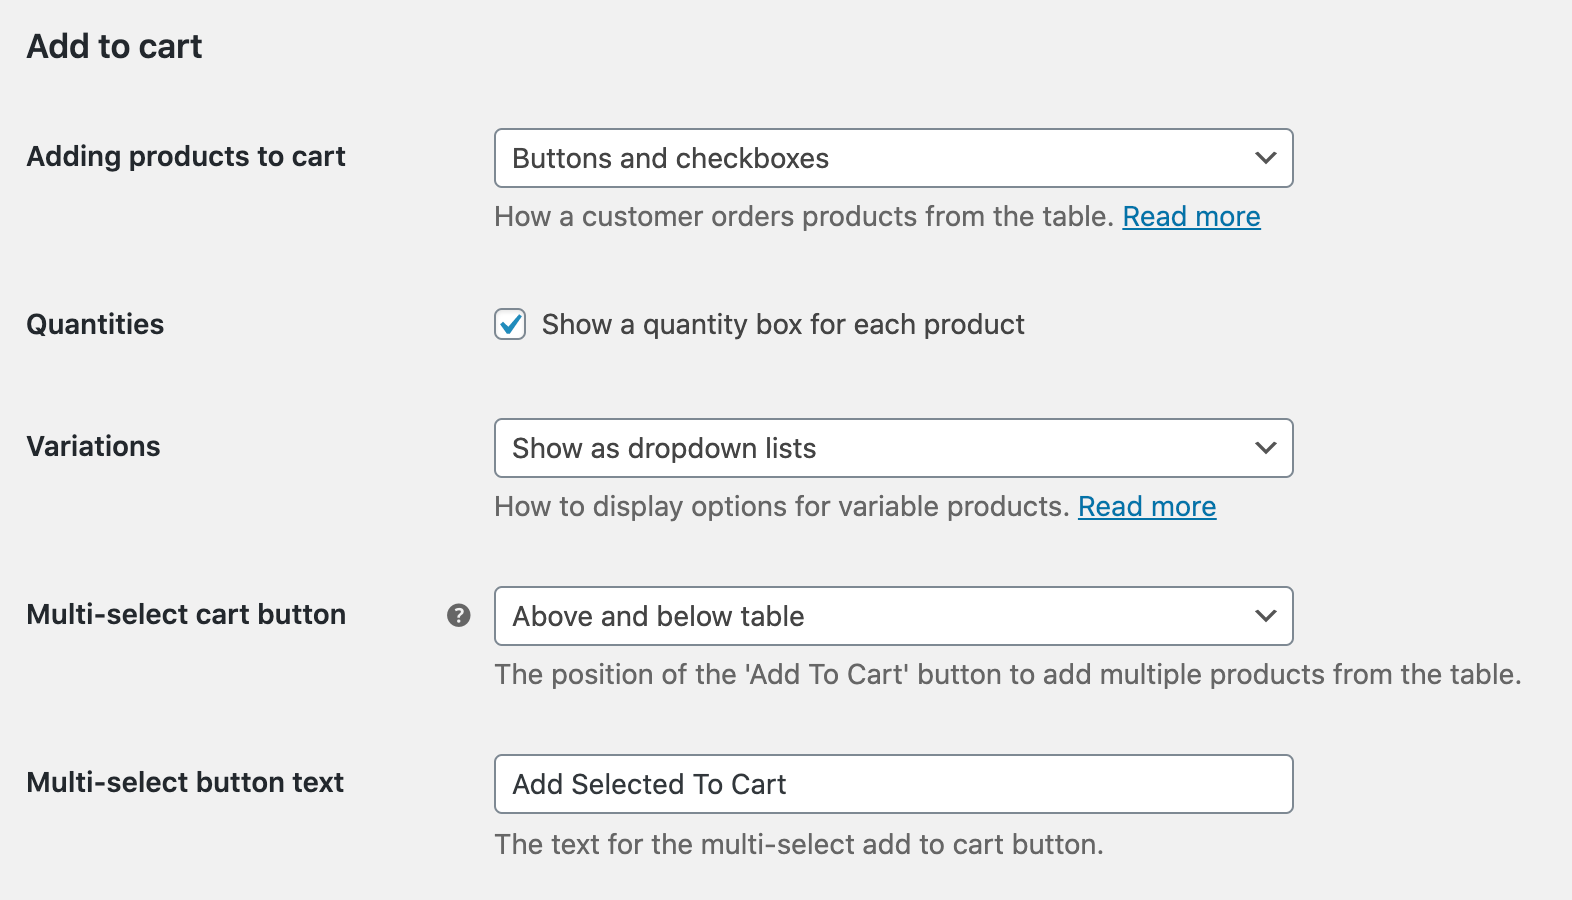Click the 'Quantities' setting label
The image size is (1572, 900).
95,324
